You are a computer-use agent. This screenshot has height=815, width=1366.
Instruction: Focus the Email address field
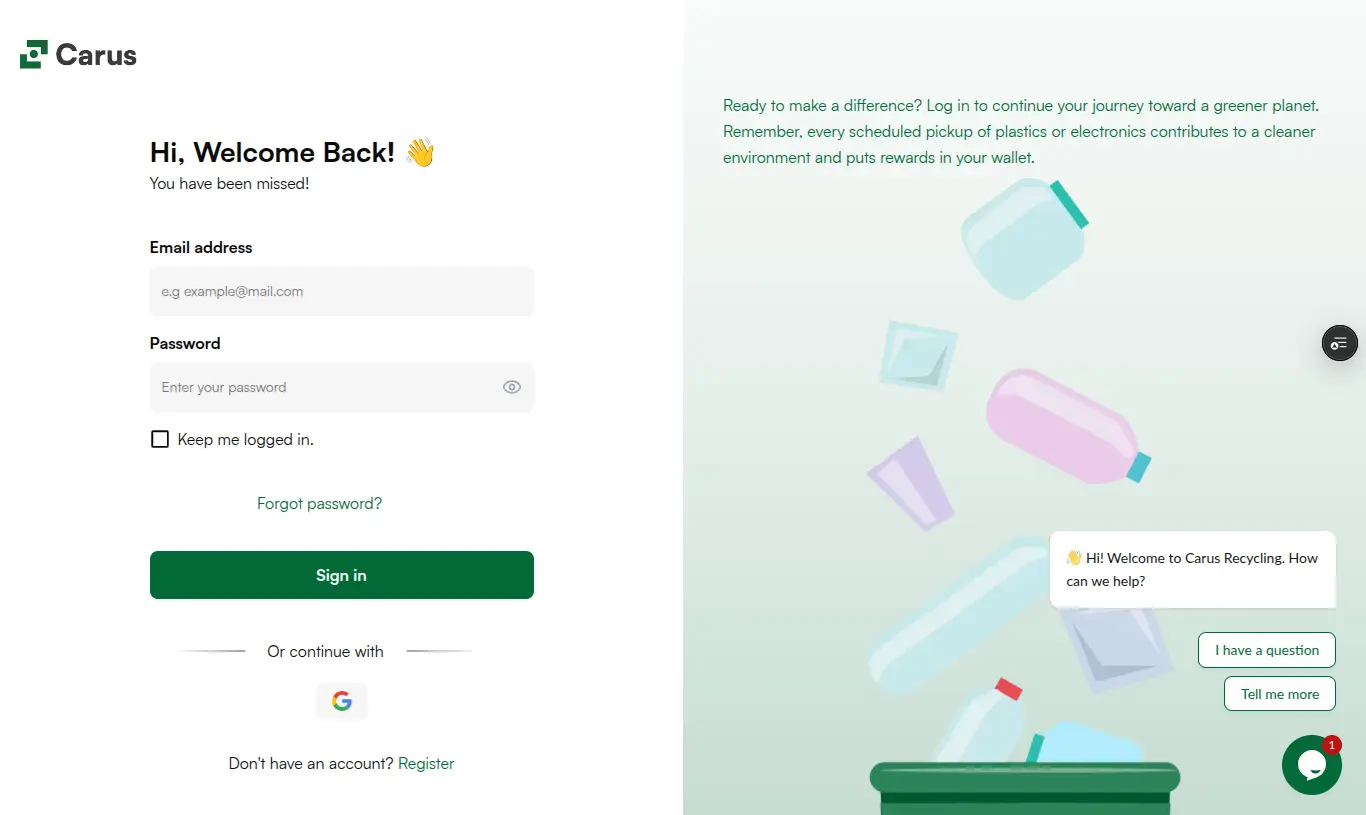pos(342,291)
